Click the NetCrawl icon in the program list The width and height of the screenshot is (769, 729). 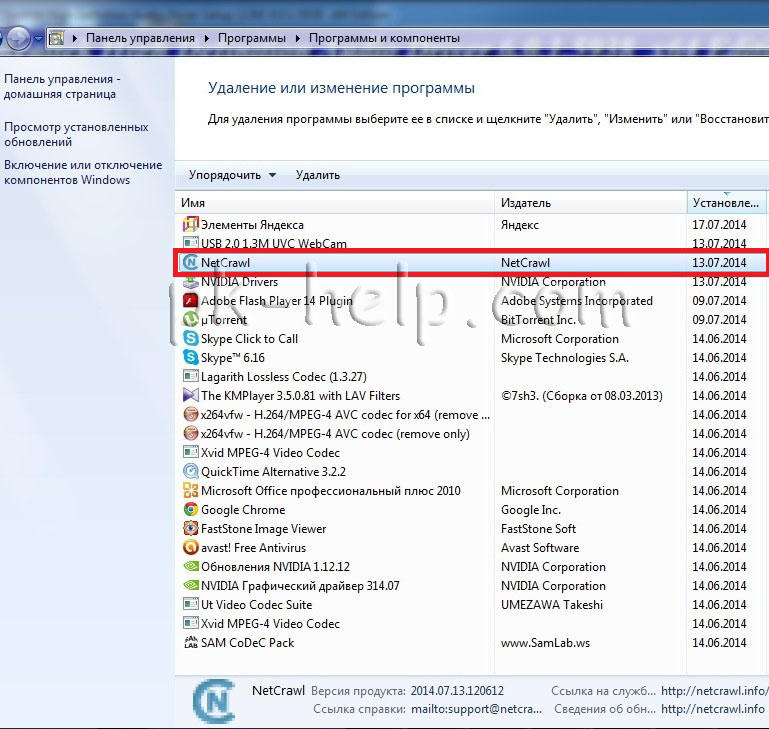(190, 263)
